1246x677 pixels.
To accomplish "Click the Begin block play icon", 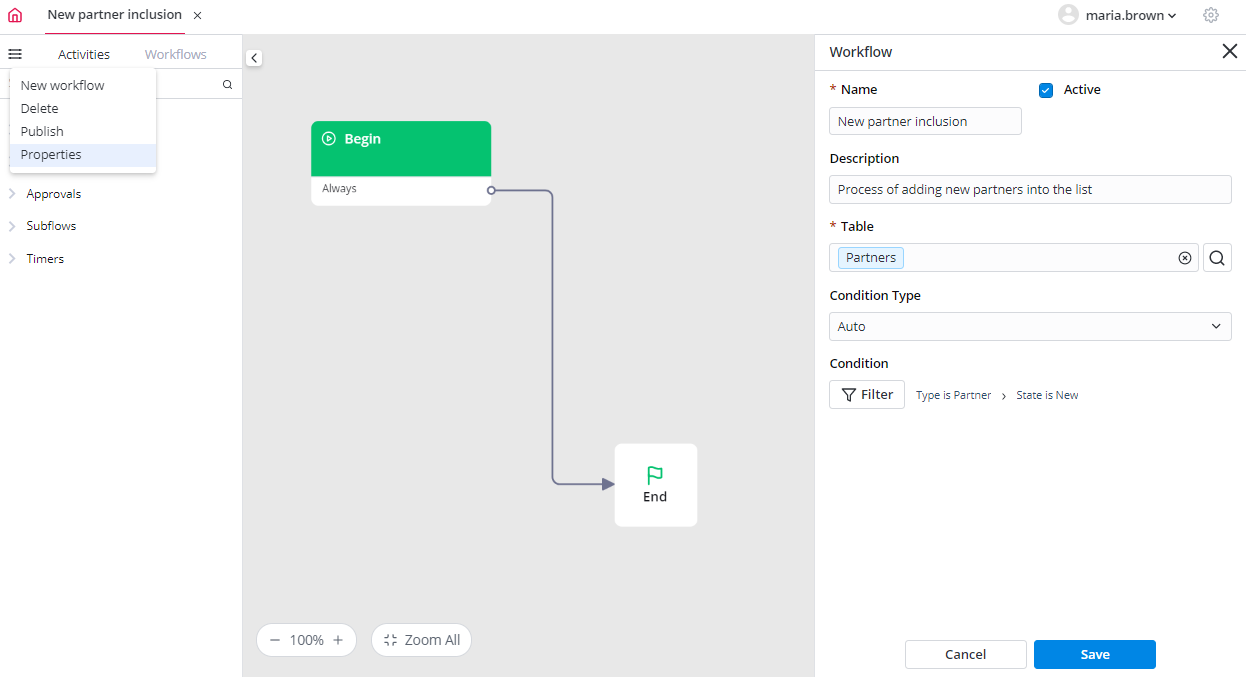I will click(x=329, y=139).
